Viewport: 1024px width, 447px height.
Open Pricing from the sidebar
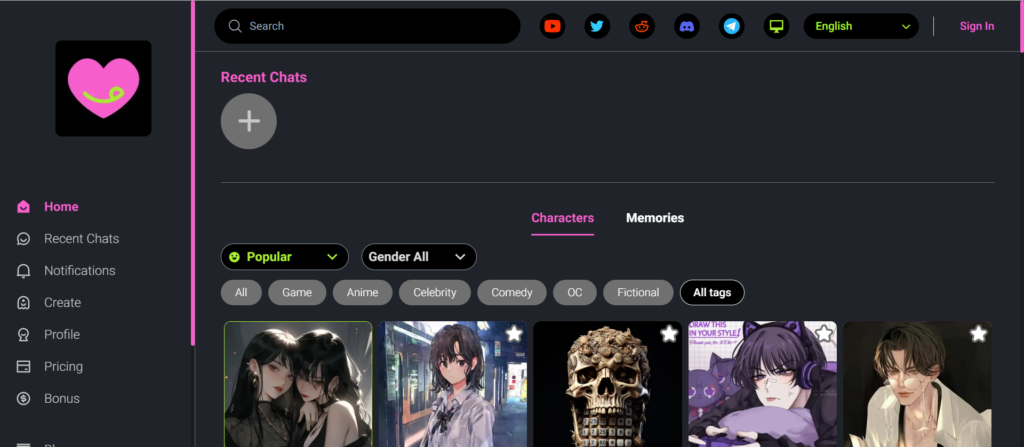click(x=63, y=367)
